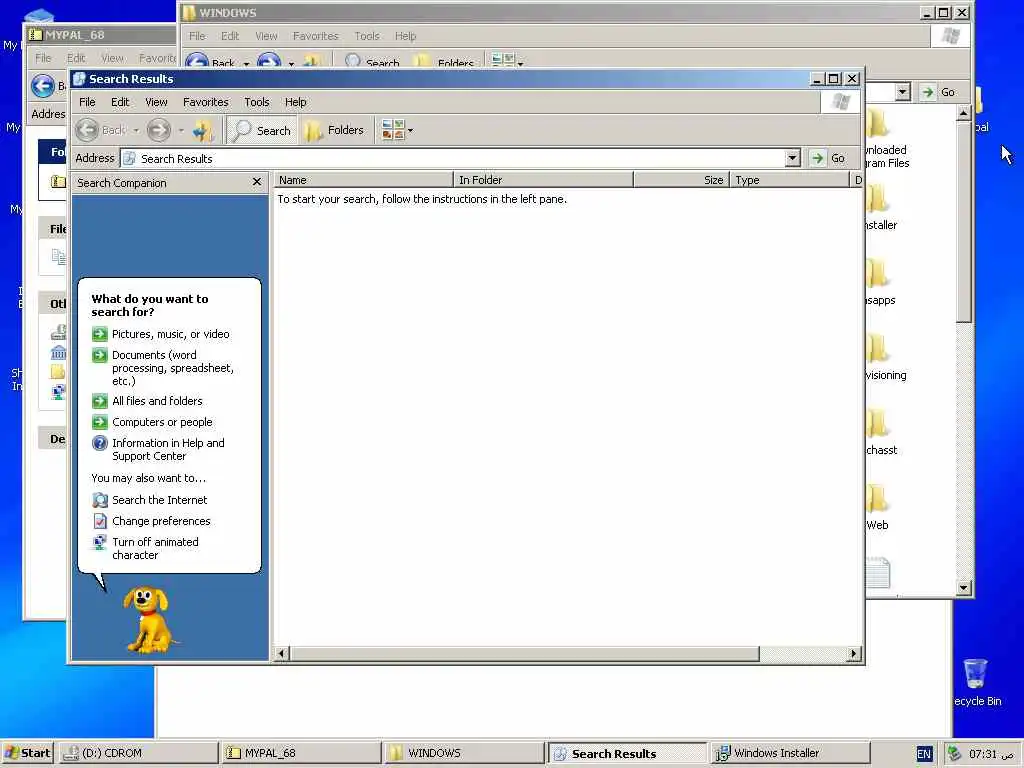Click green arrow icon beside All files and folders

coord(99,401)
